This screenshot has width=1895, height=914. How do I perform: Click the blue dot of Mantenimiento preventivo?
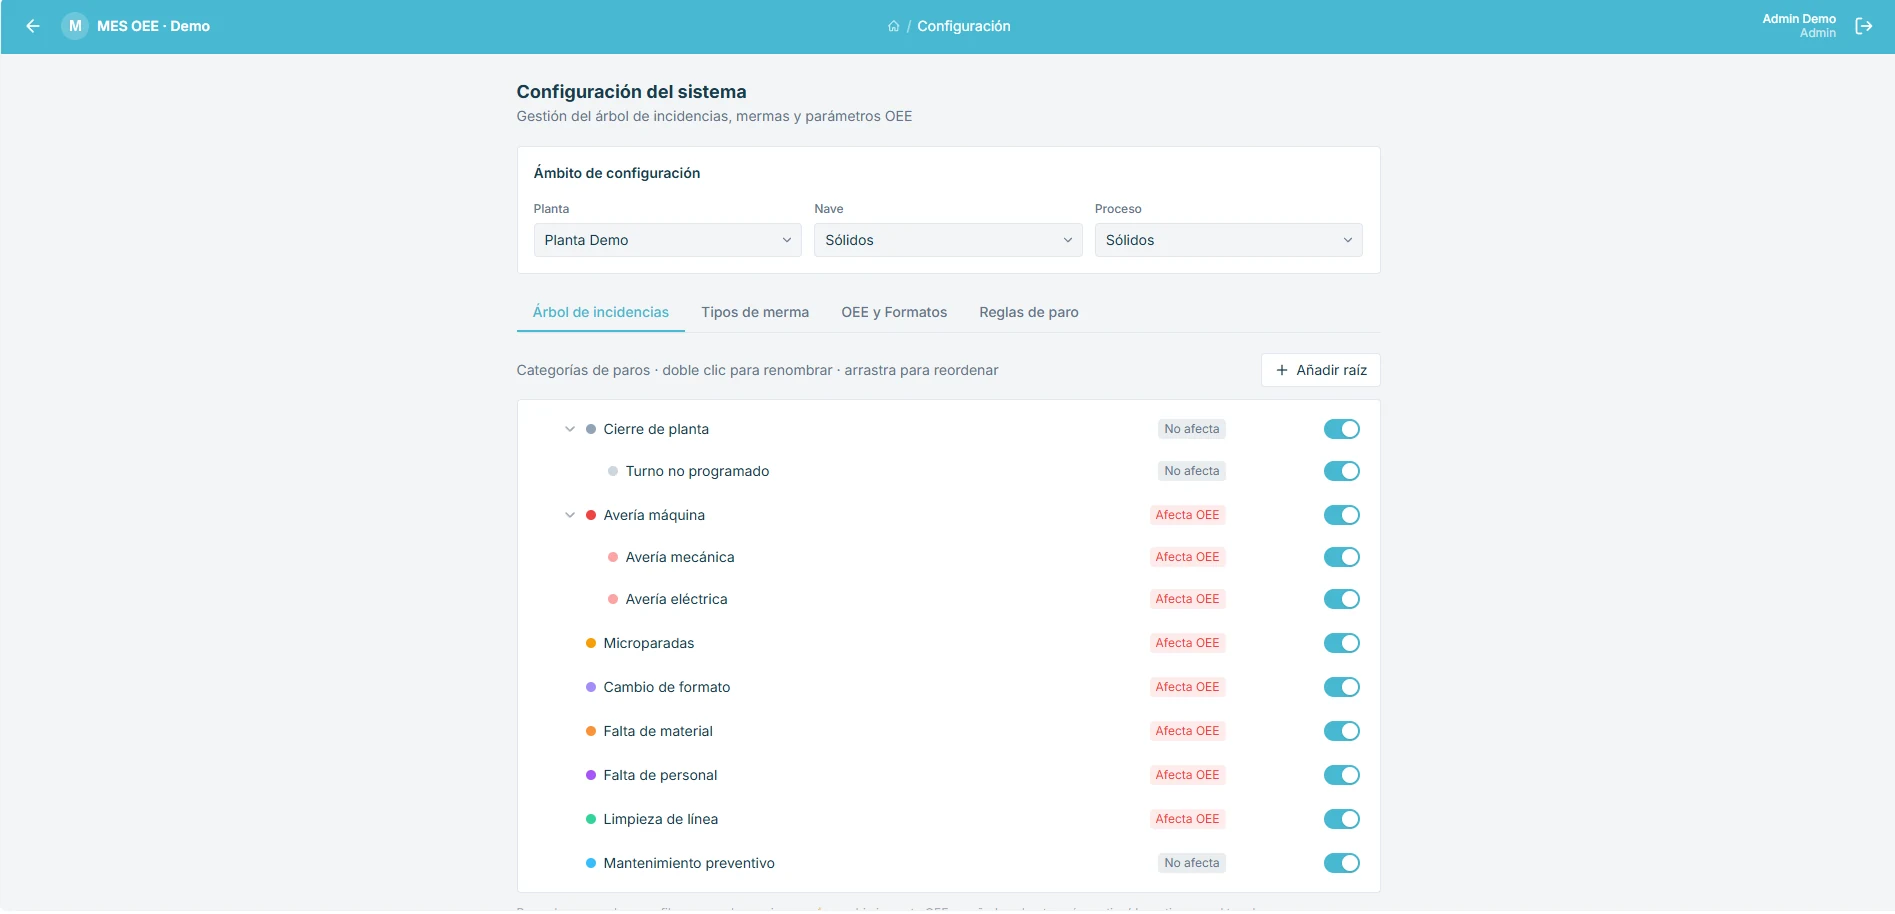591,863
